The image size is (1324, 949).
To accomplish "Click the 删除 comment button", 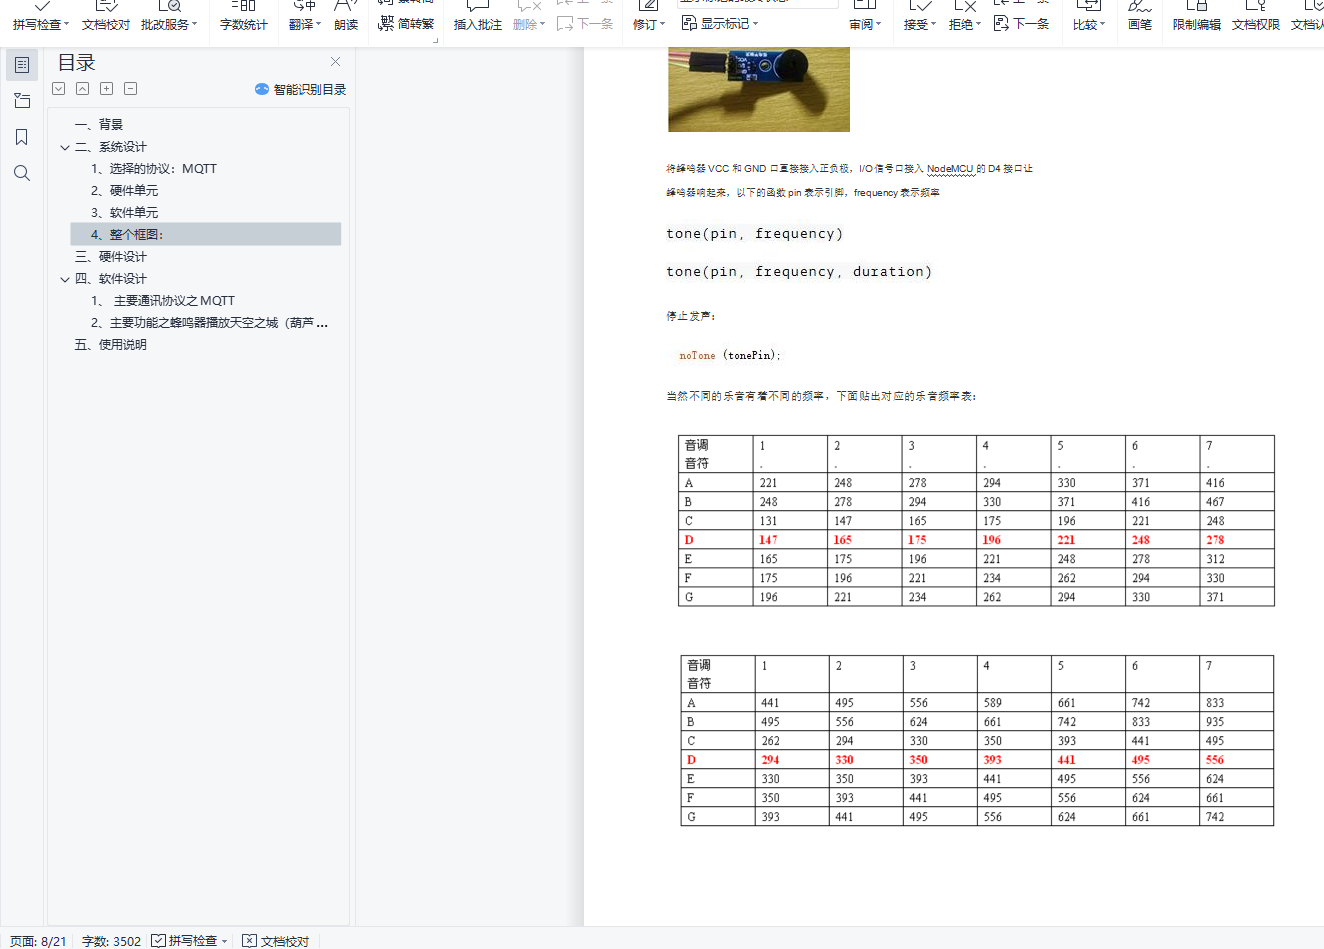I will [x=529, y=16].
